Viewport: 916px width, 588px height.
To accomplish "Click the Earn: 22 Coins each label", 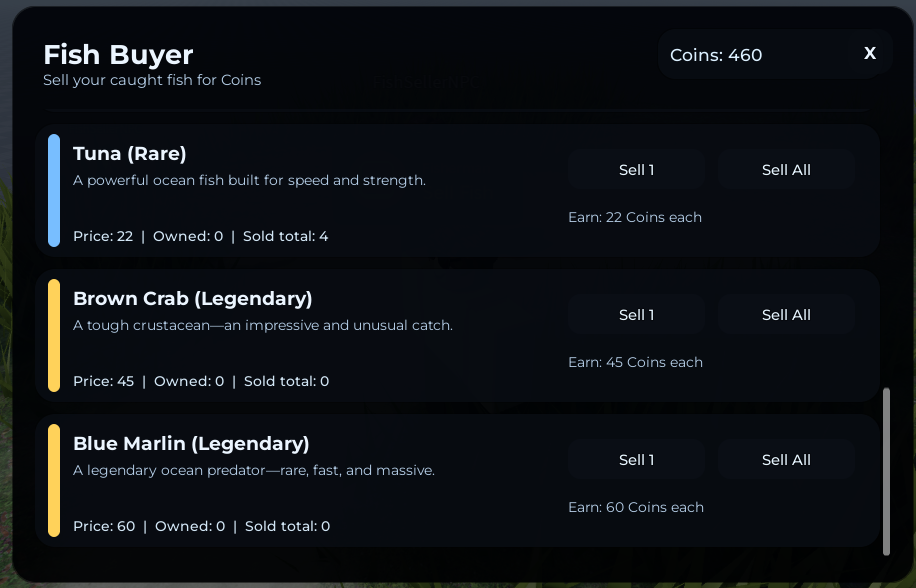I will pos(635,218).
